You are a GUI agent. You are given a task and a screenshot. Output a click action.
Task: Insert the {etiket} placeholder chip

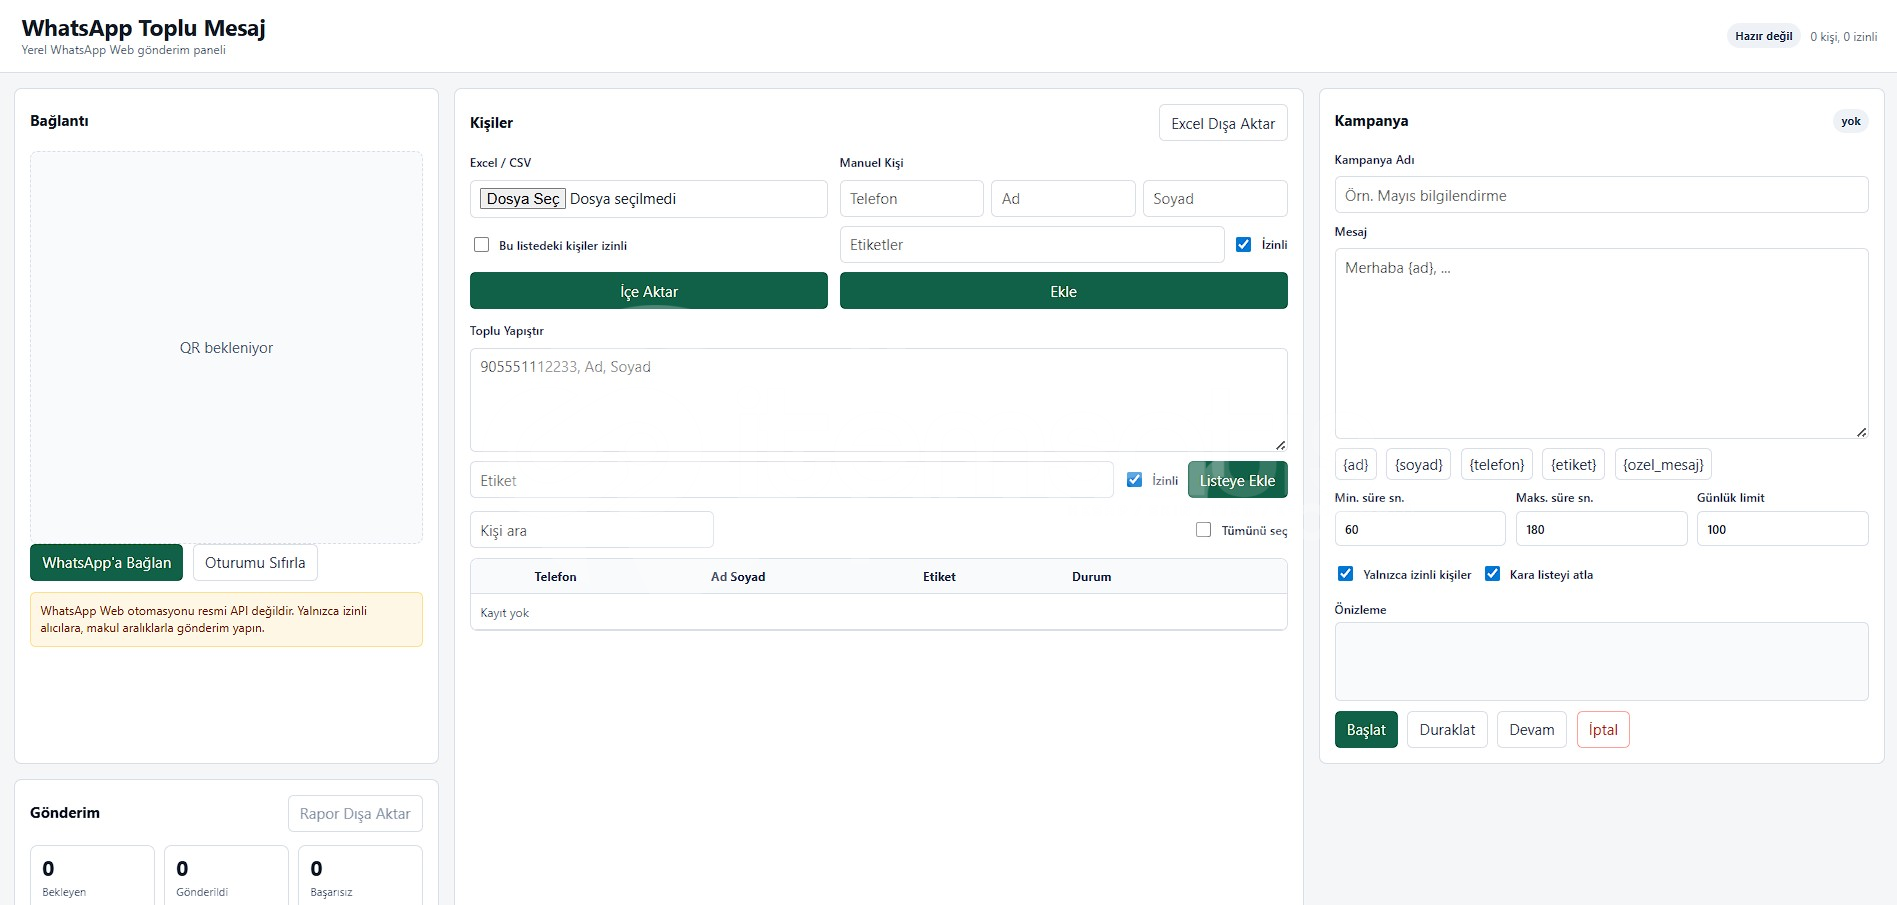tap(1574, 464)
